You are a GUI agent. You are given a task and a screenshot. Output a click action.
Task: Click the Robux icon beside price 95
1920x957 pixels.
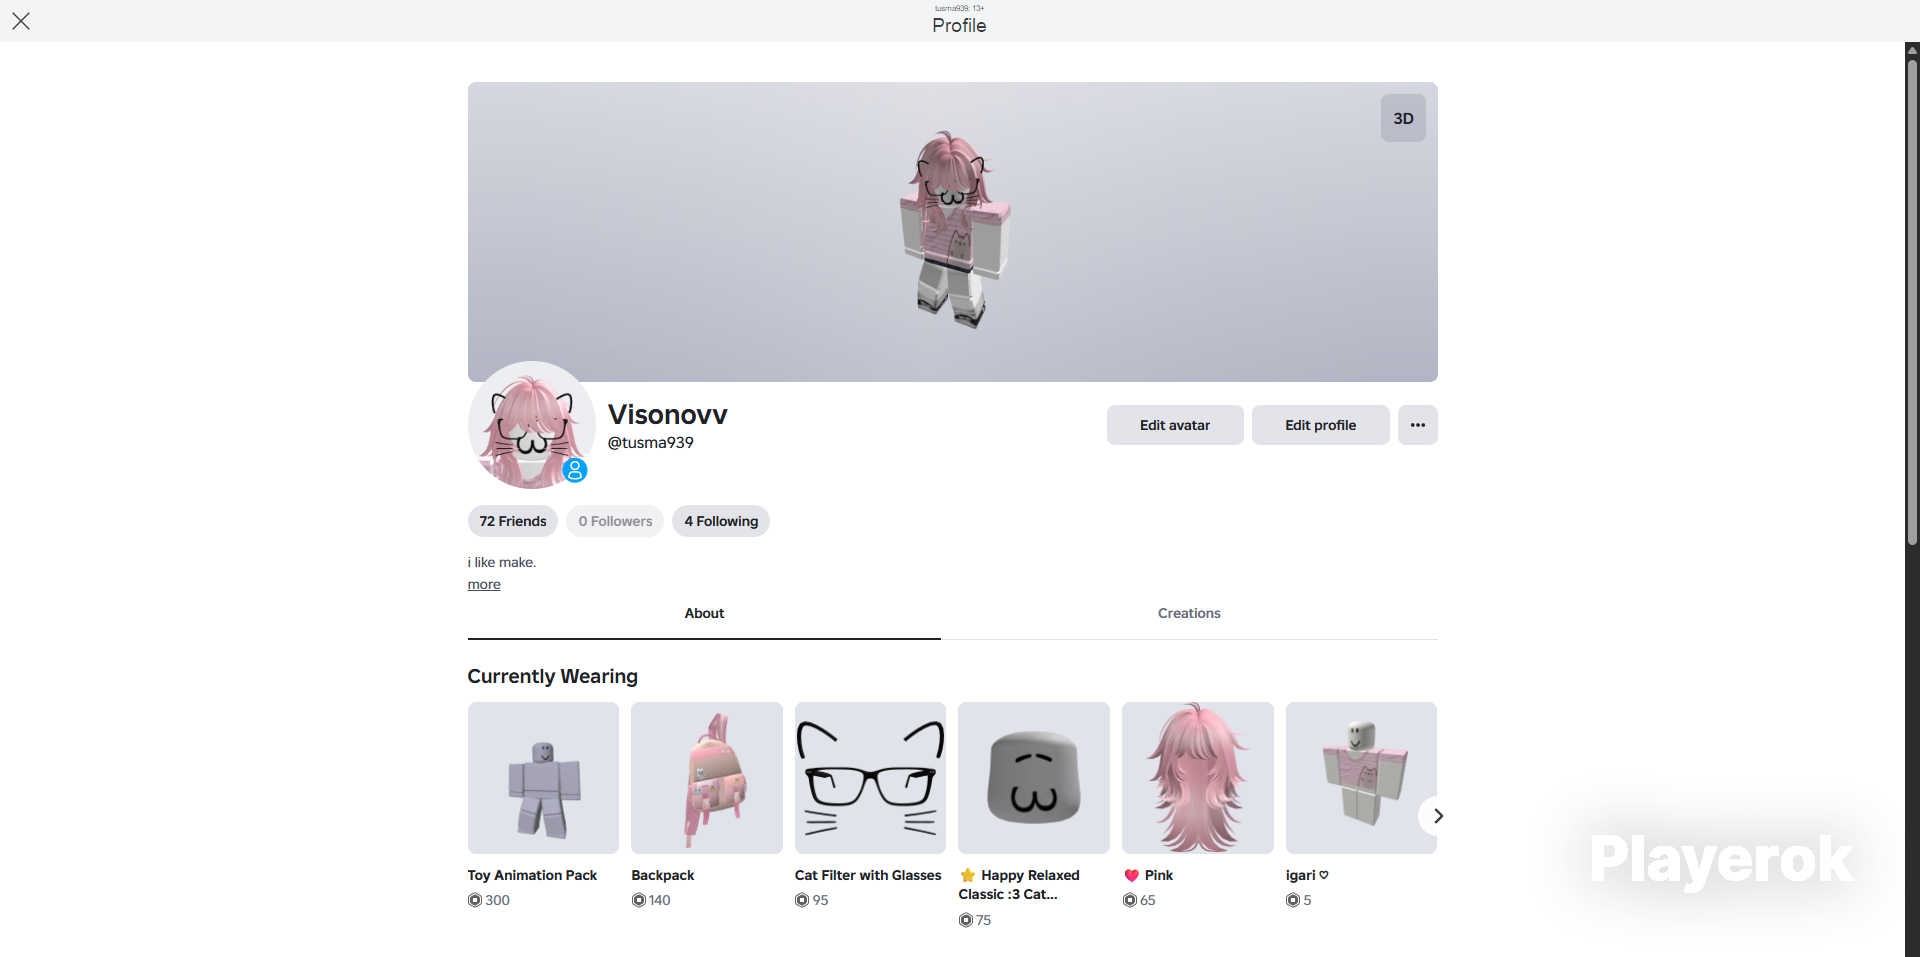coord(802,900)
